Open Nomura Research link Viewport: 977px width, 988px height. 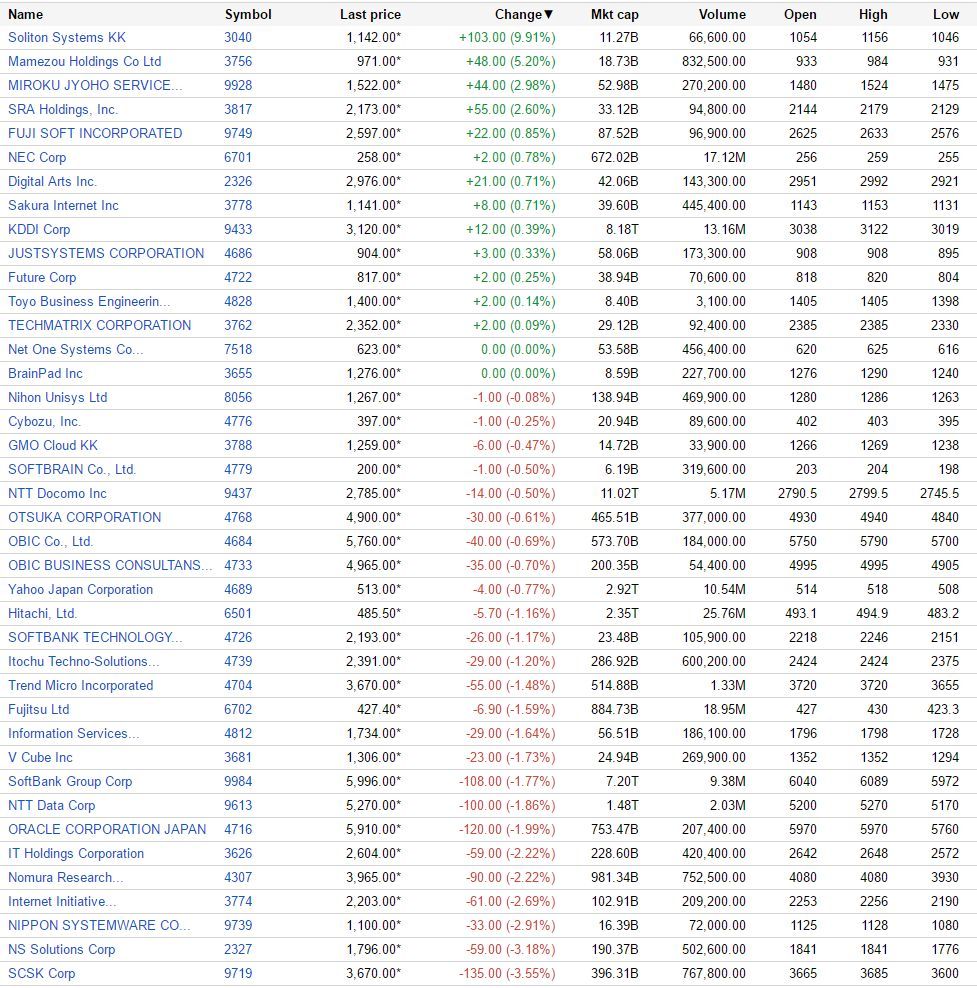coord(66,878)
